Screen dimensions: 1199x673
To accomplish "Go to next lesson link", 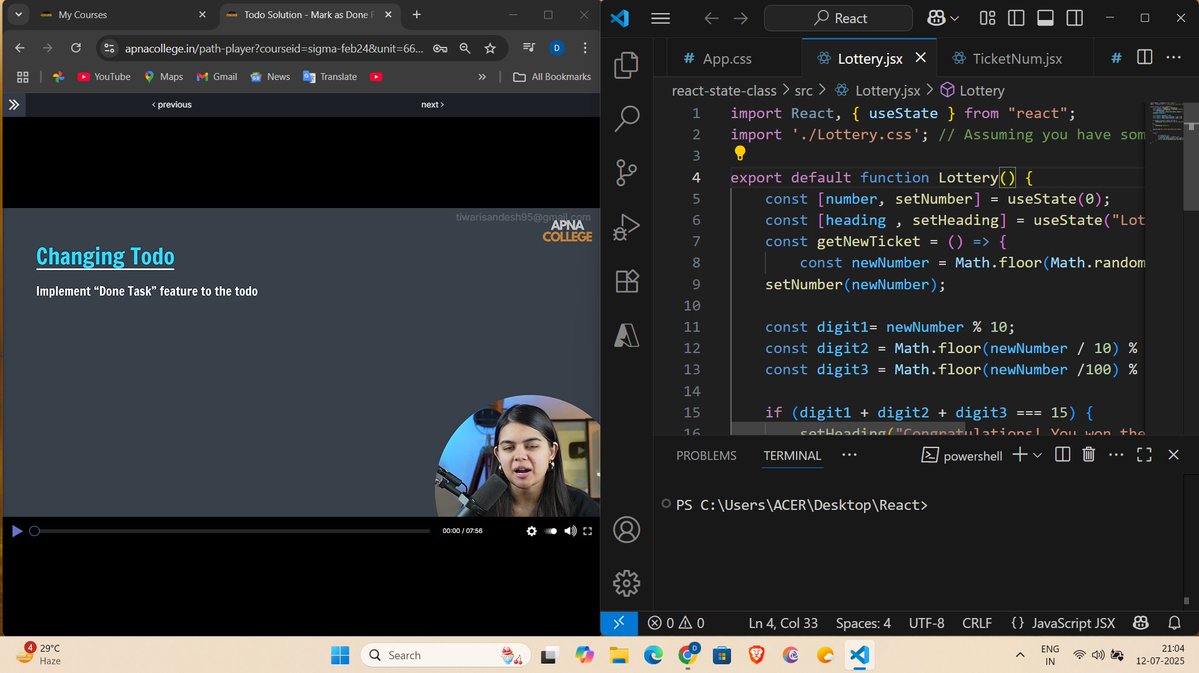I will click(x=432, y=105).
